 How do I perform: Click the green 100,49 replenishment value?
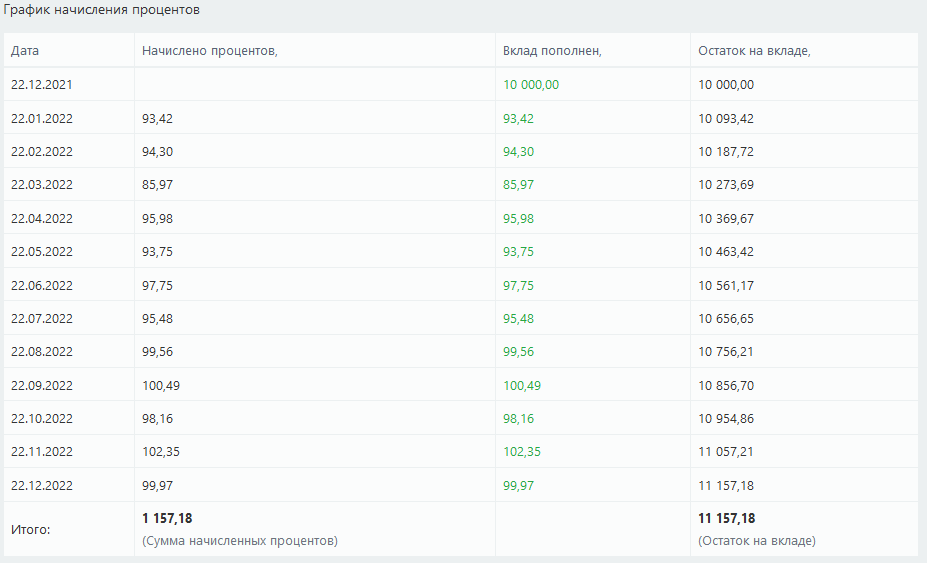pos(522,385)
